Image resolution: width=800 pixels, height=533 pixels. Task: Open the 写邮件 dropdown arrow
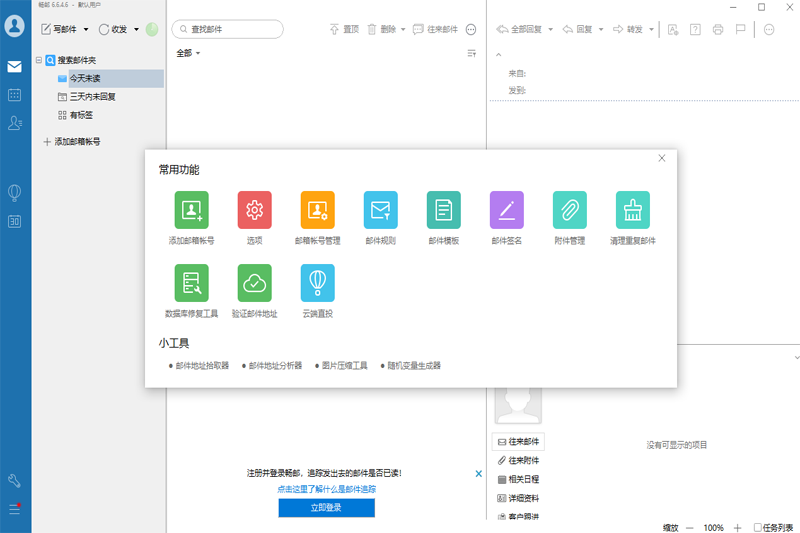(86, 30)
